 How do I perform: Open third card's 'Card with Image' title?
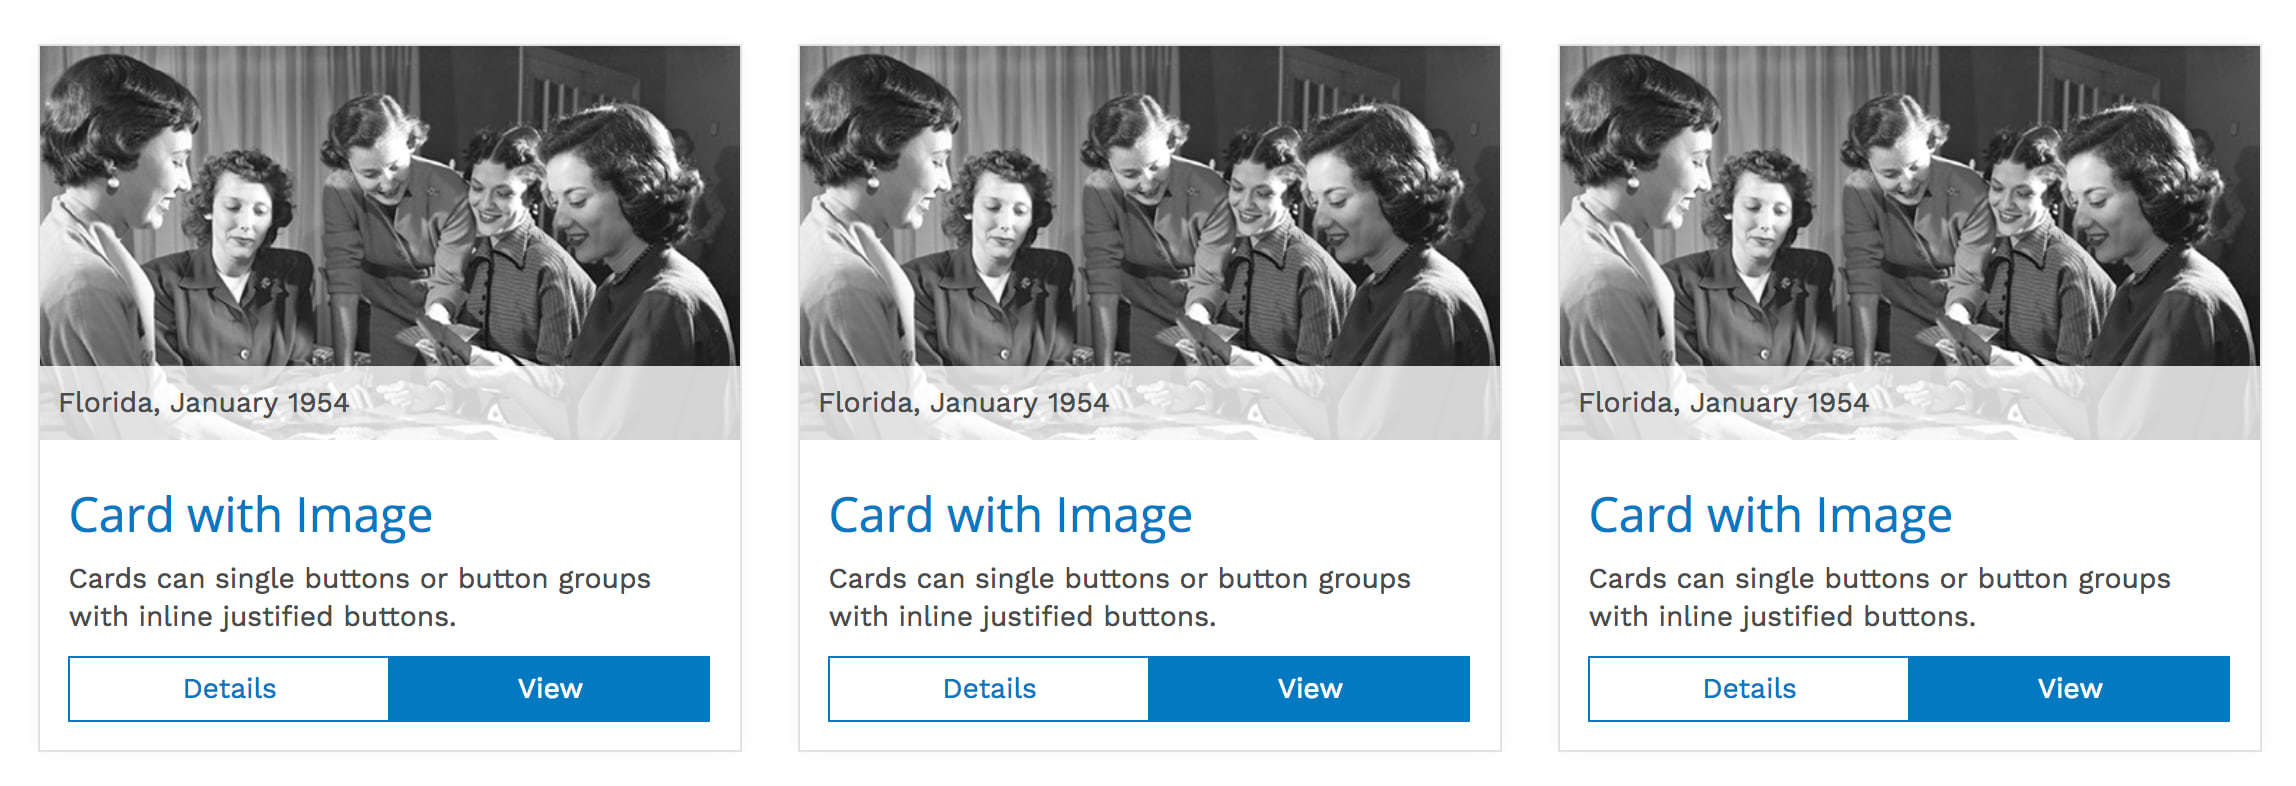coord(1771,517)
